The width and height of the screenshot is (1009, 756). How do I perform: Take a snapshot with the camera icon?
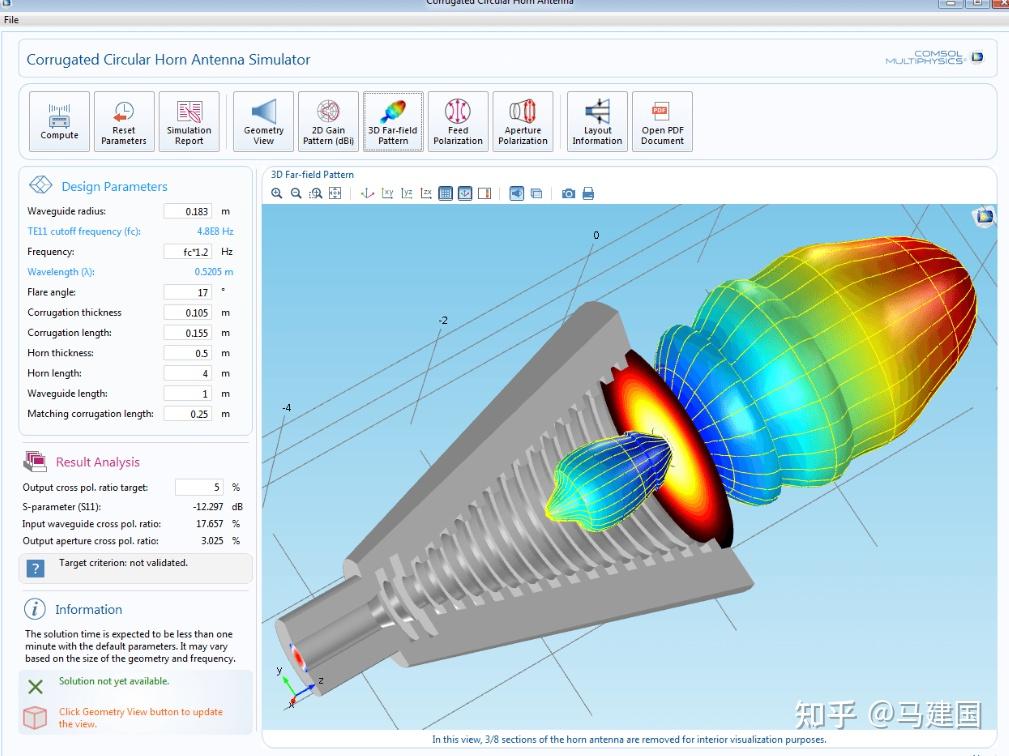pyautogui.click(x=568, y=192)
